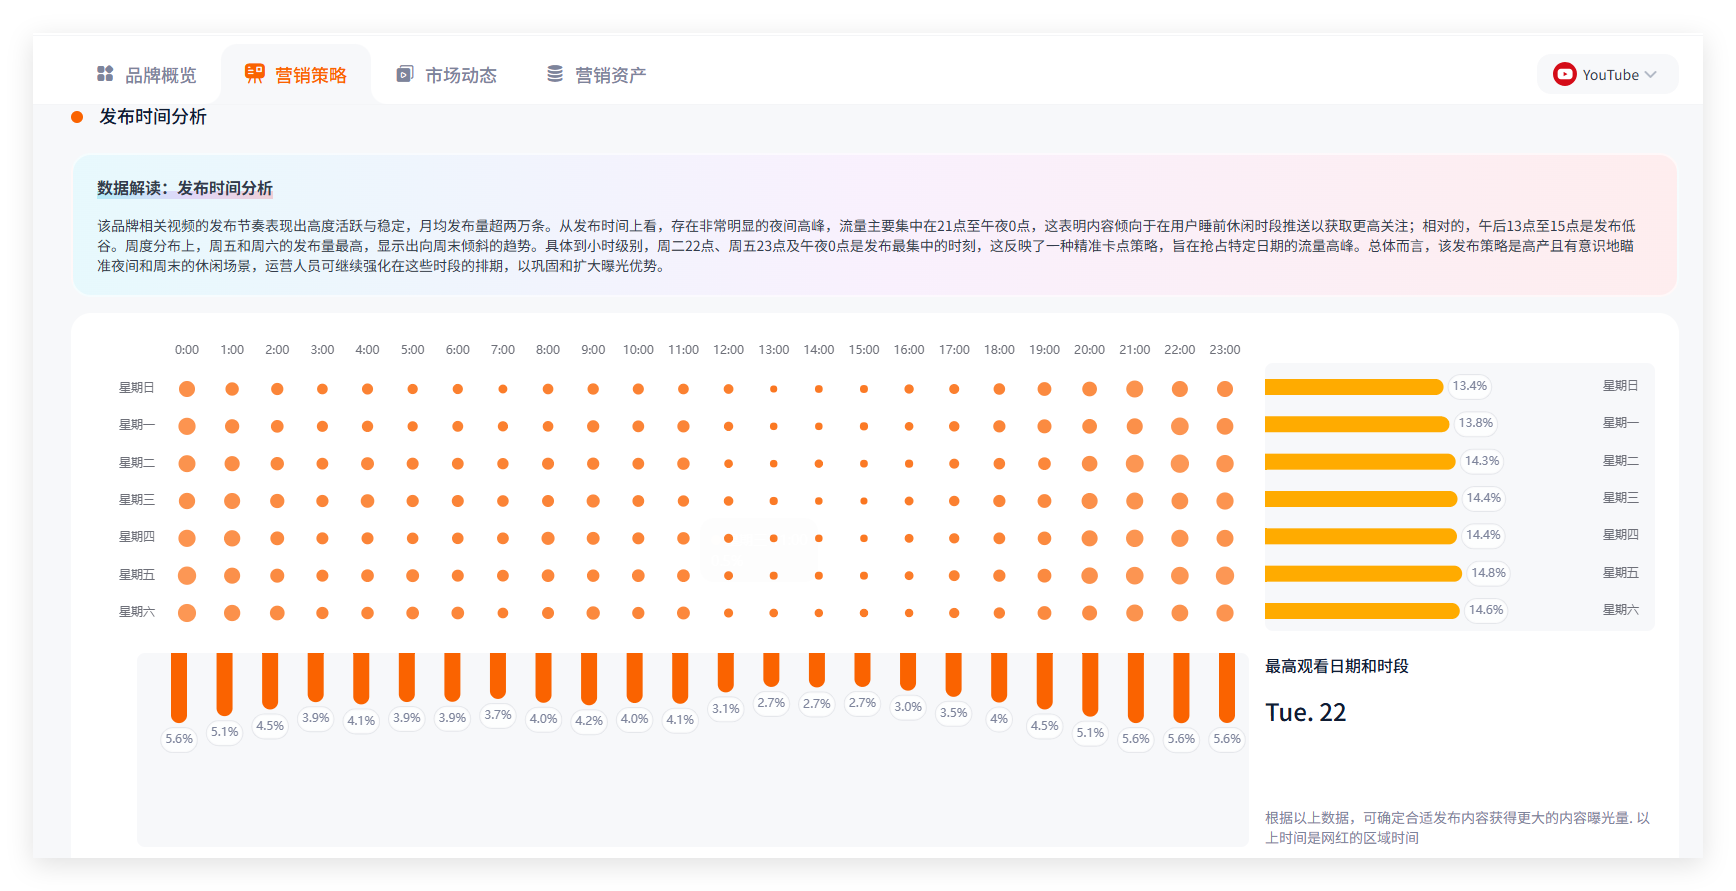Image resolution: width=1736 pixels, height=891 pixels.
Task: Click the orange bullet beside 发布时间分析
Action: 77,117
